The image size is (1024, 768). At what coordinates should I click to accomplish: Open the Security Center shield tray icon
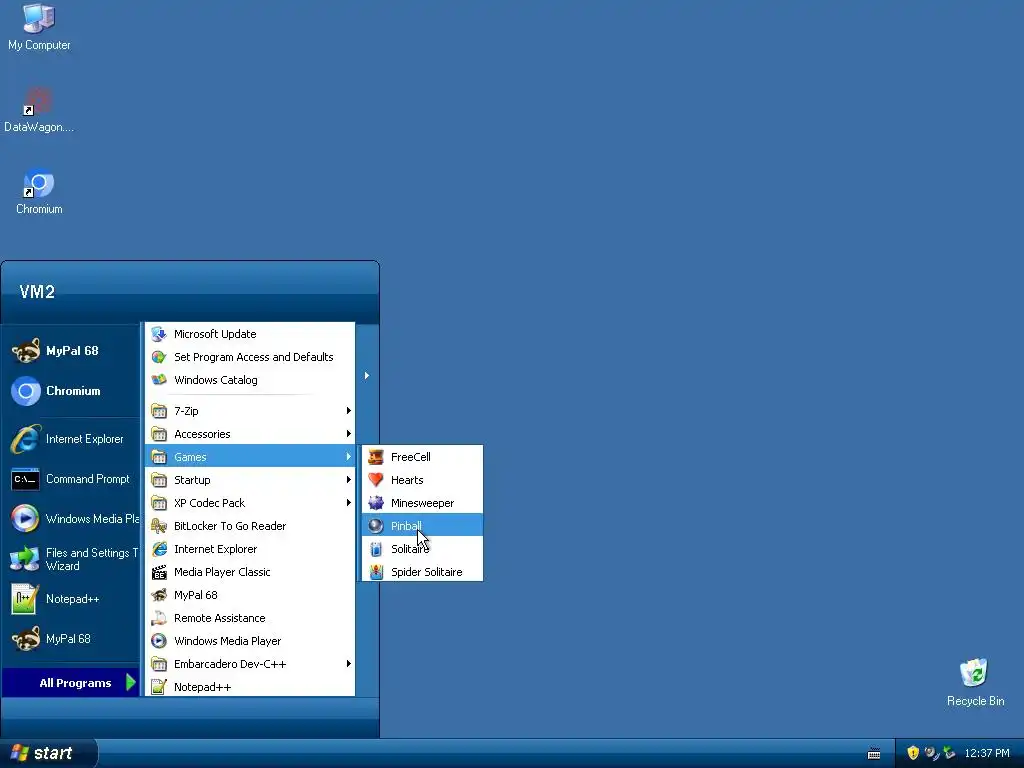pos(913,753)
